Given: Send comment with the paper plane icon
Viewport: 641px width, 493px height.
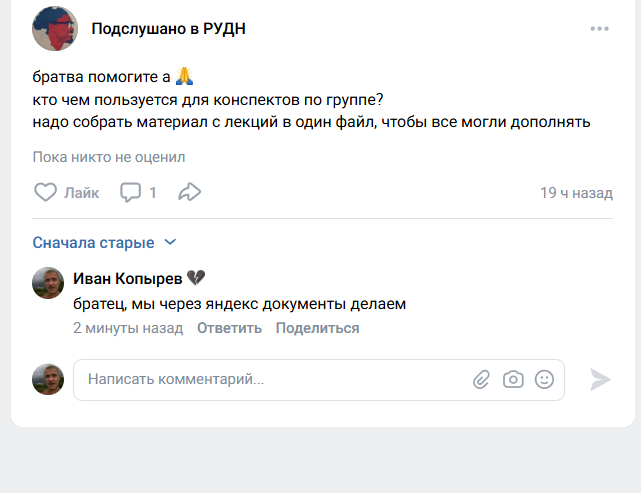Looking at the screenshot, I should tap(600, 379).
